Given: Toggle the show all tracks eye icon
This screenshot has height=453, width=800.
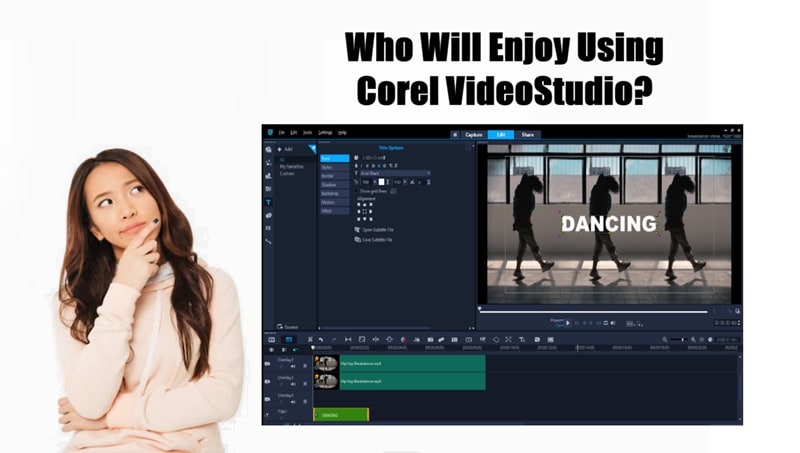Looking at the screenshot, I should click(x=271, y=349).
